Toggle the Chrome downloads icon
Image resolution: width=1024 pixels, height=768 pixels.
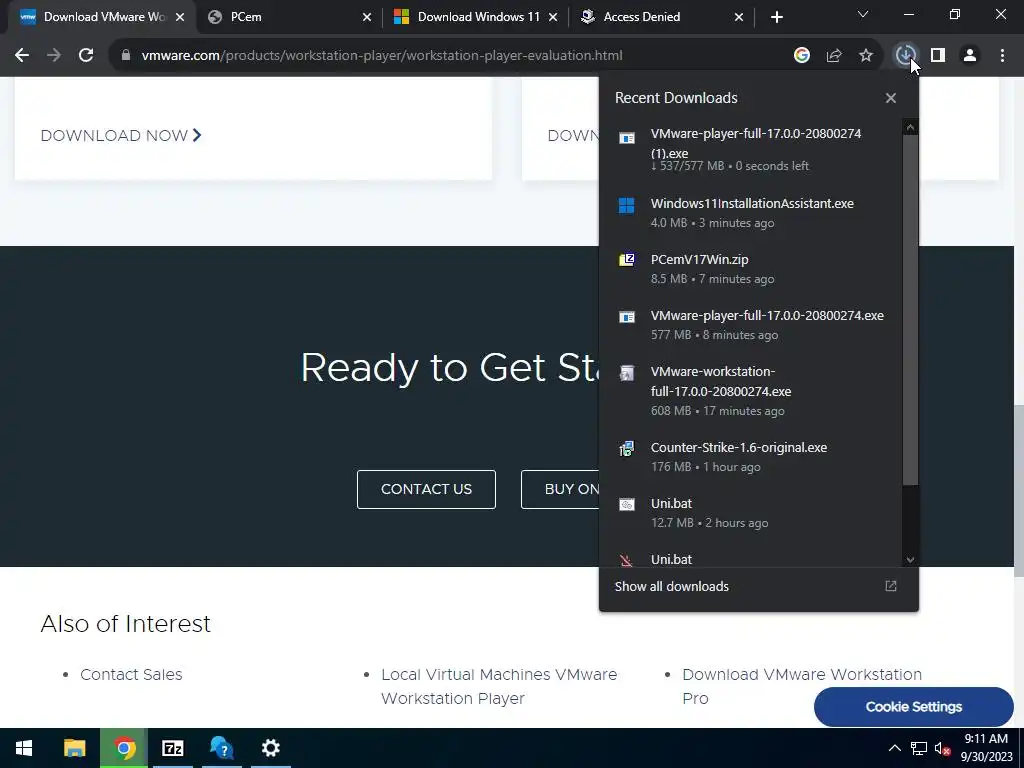[x=905, y=56]
